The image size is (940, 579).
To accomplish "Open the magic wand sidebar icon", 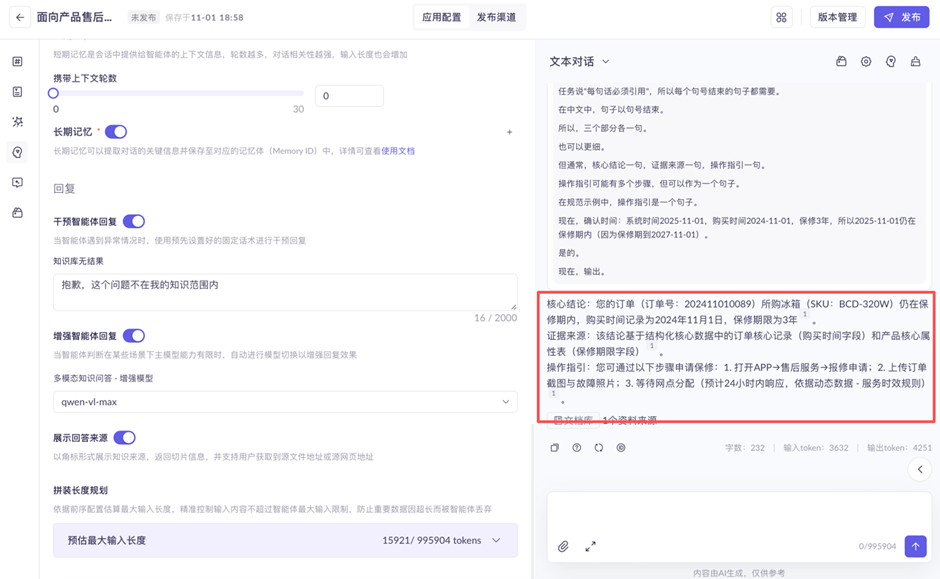I will [x=17, y=122].
